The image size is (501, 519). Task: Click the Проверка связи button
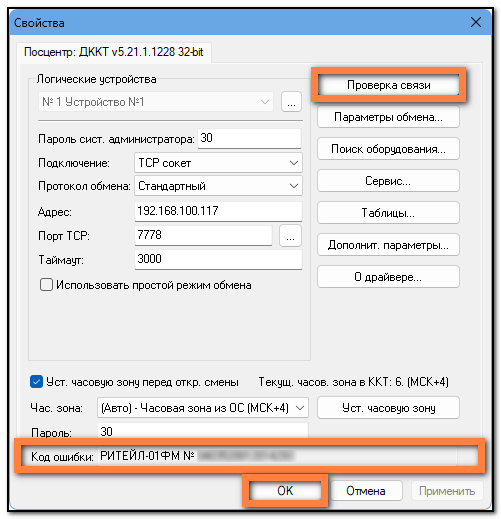click(388, 85)
